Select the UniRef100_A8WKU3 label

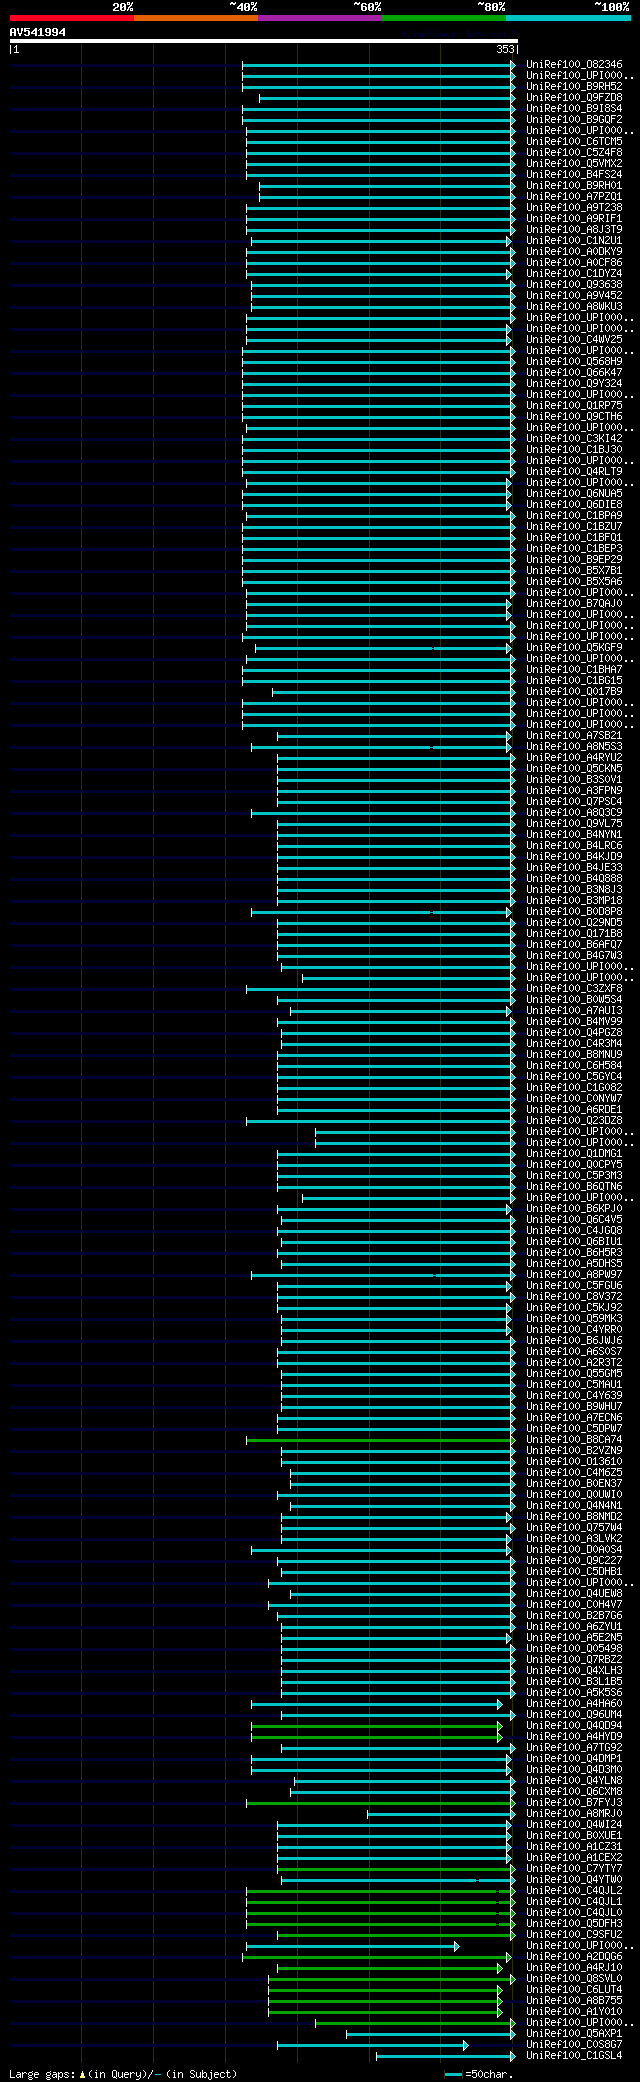[574, 307]
